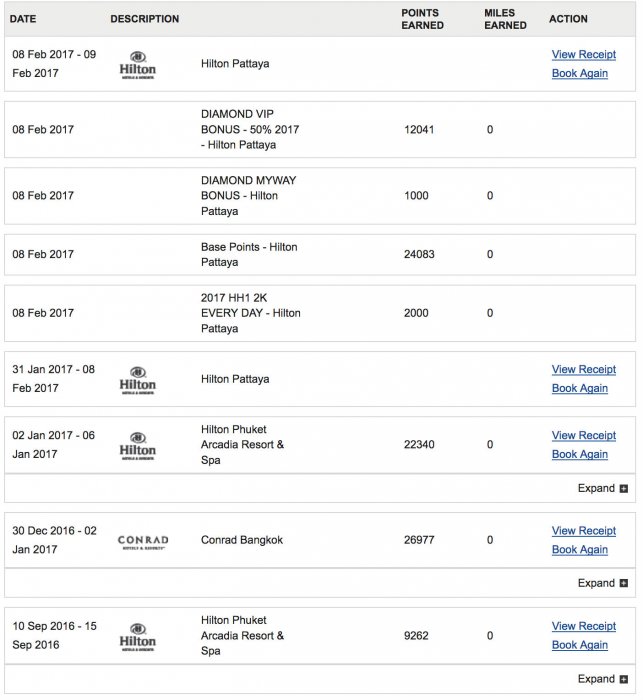Book Again for 10 Sep Phuket stay

(580, 645)
